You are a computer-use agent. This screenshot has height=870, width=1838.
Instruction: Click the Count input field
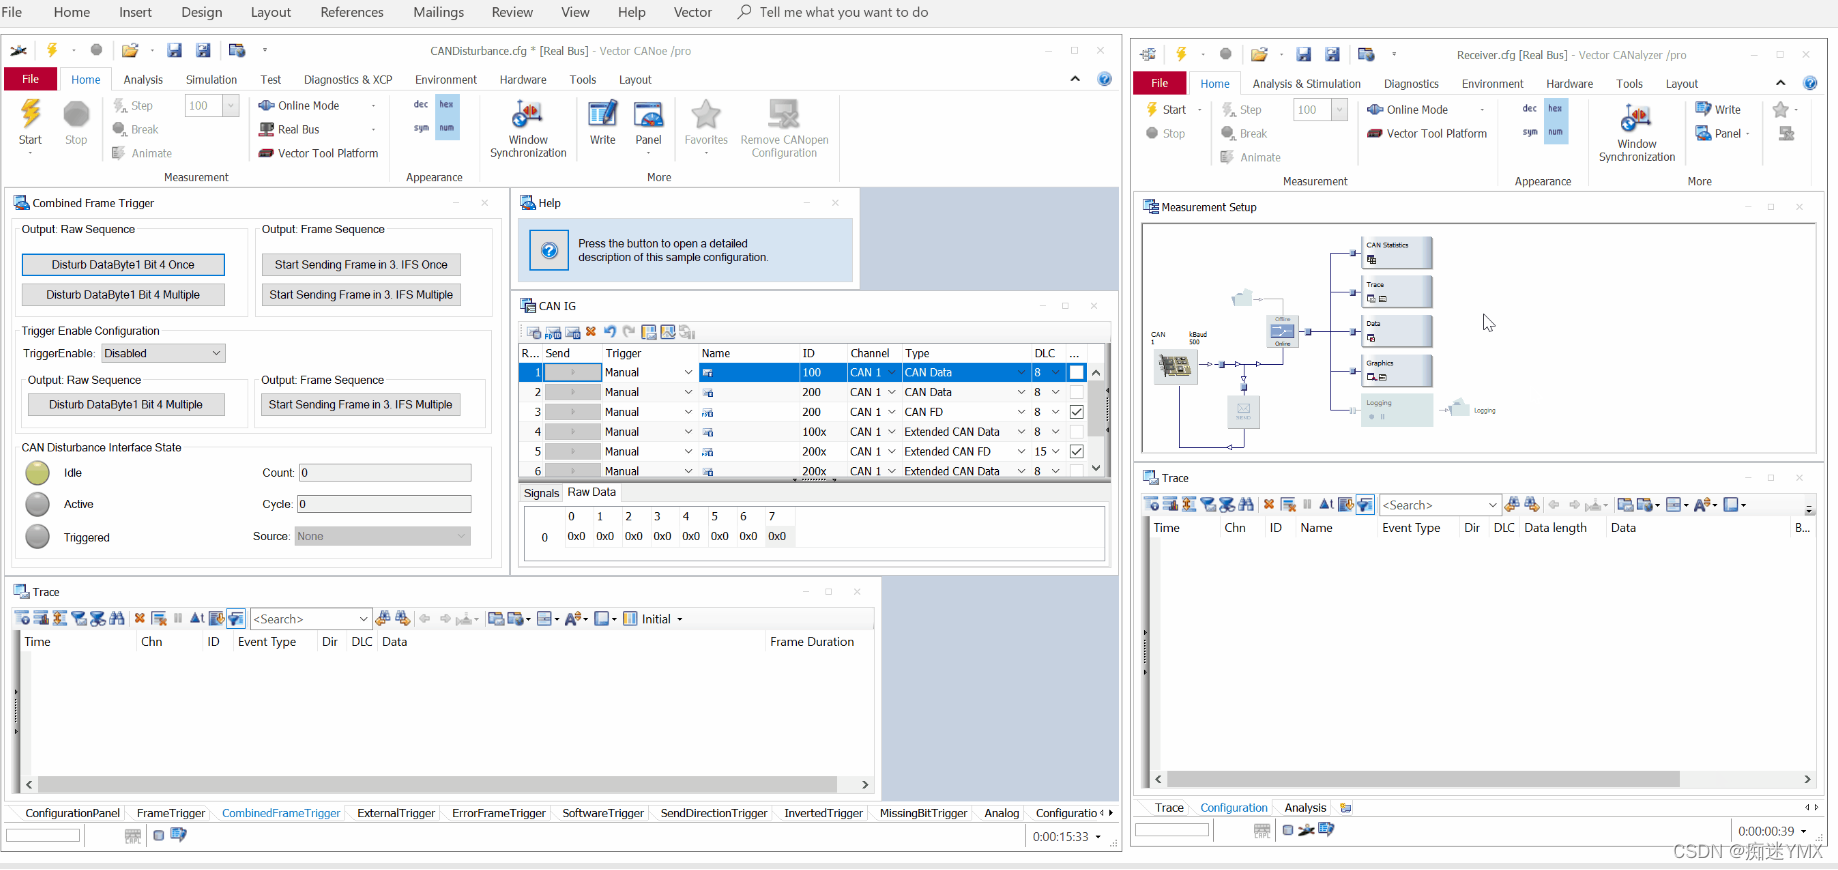pyautogui.click(x=384, y=473)
